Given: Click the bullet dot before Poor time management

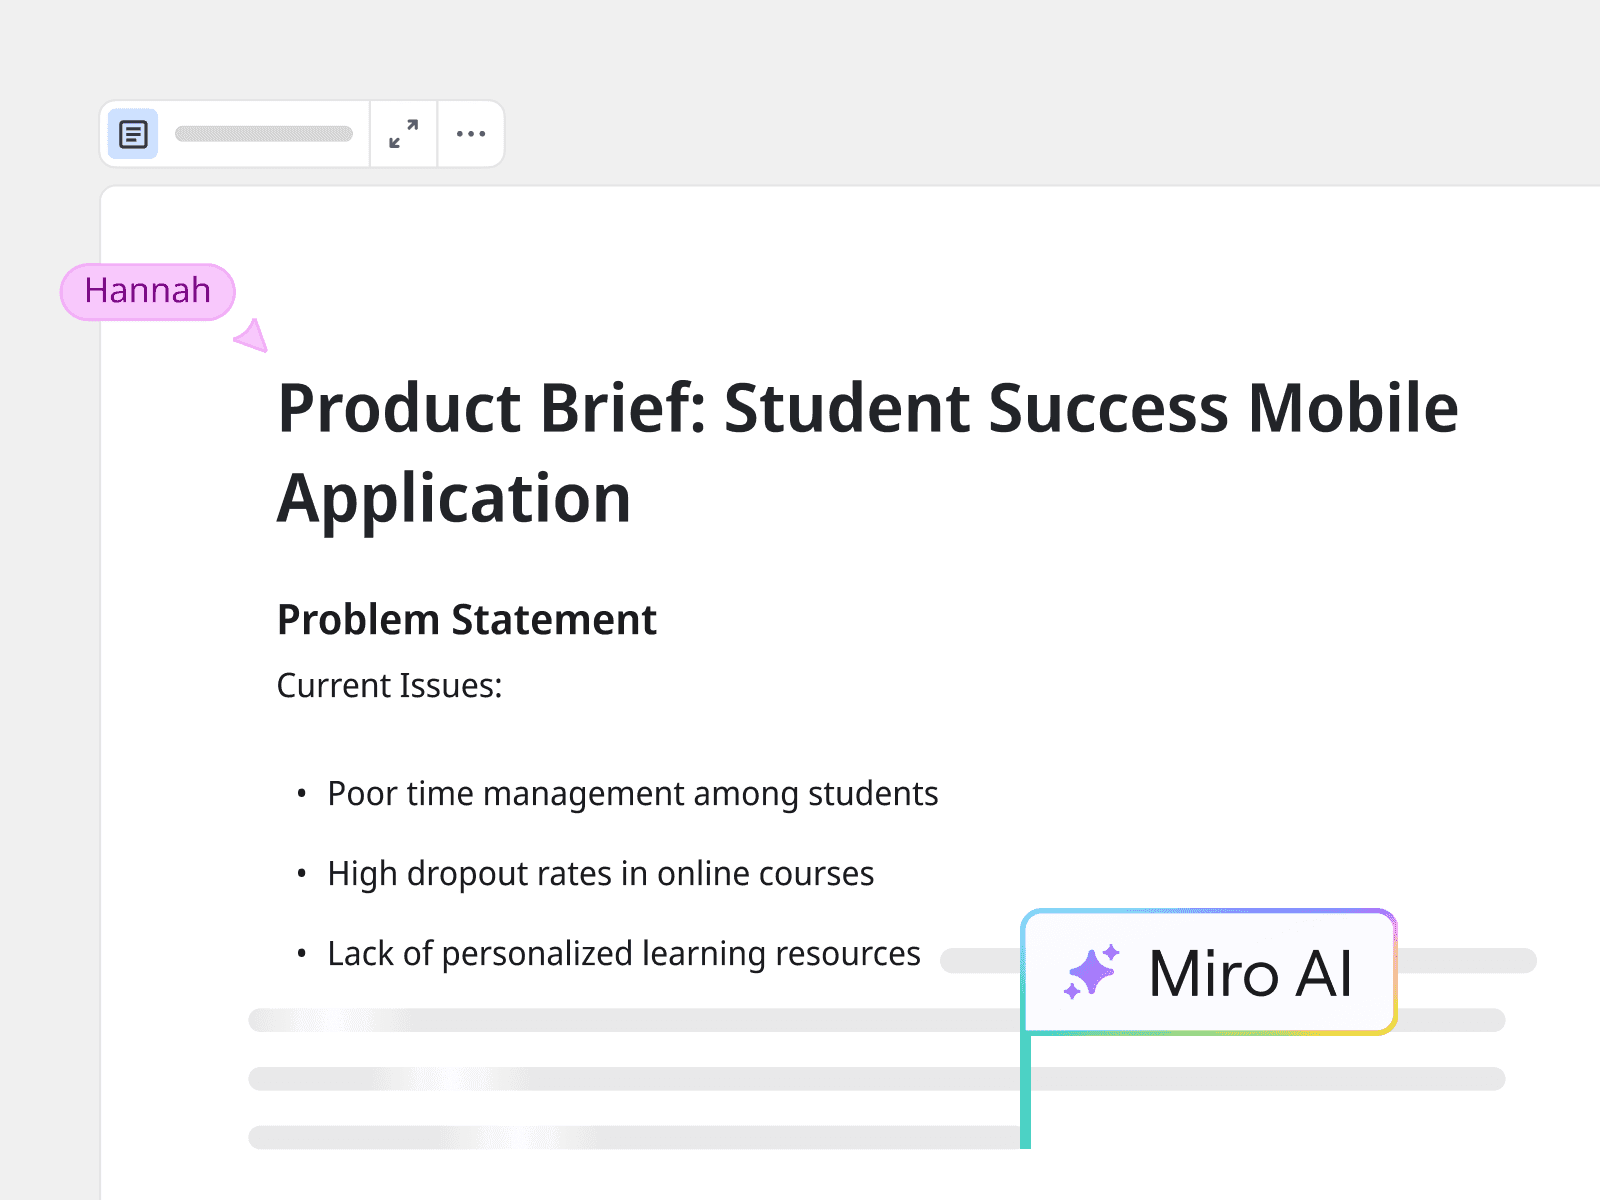Looking at the screenshot, I should point(302,794).
